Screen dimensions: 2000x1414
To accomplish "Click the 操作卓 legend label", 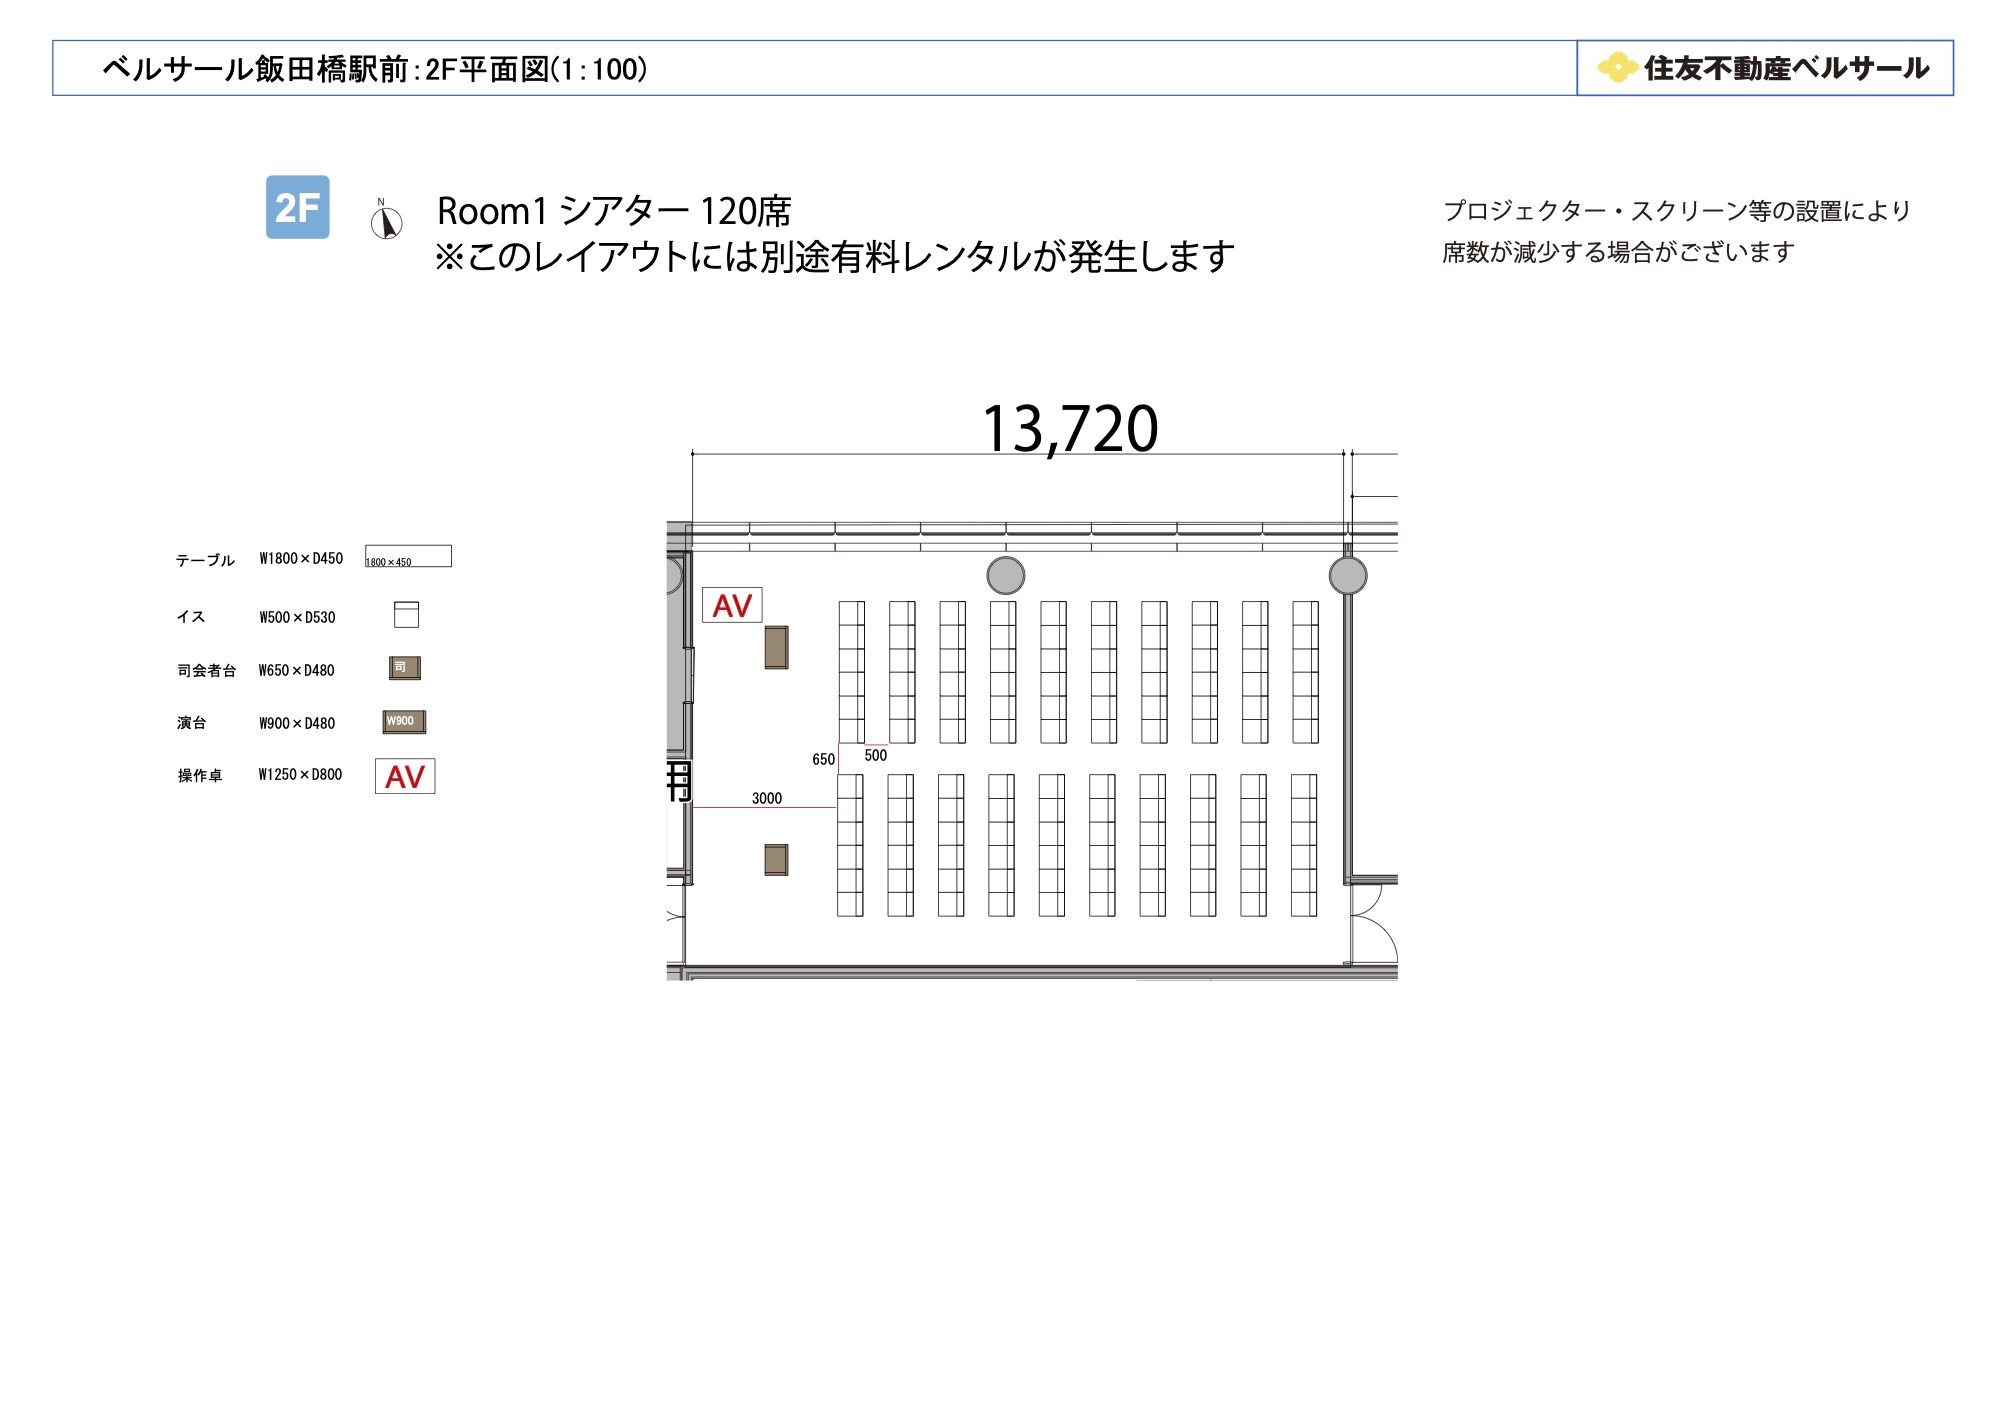I will click(x=200, y=775).
